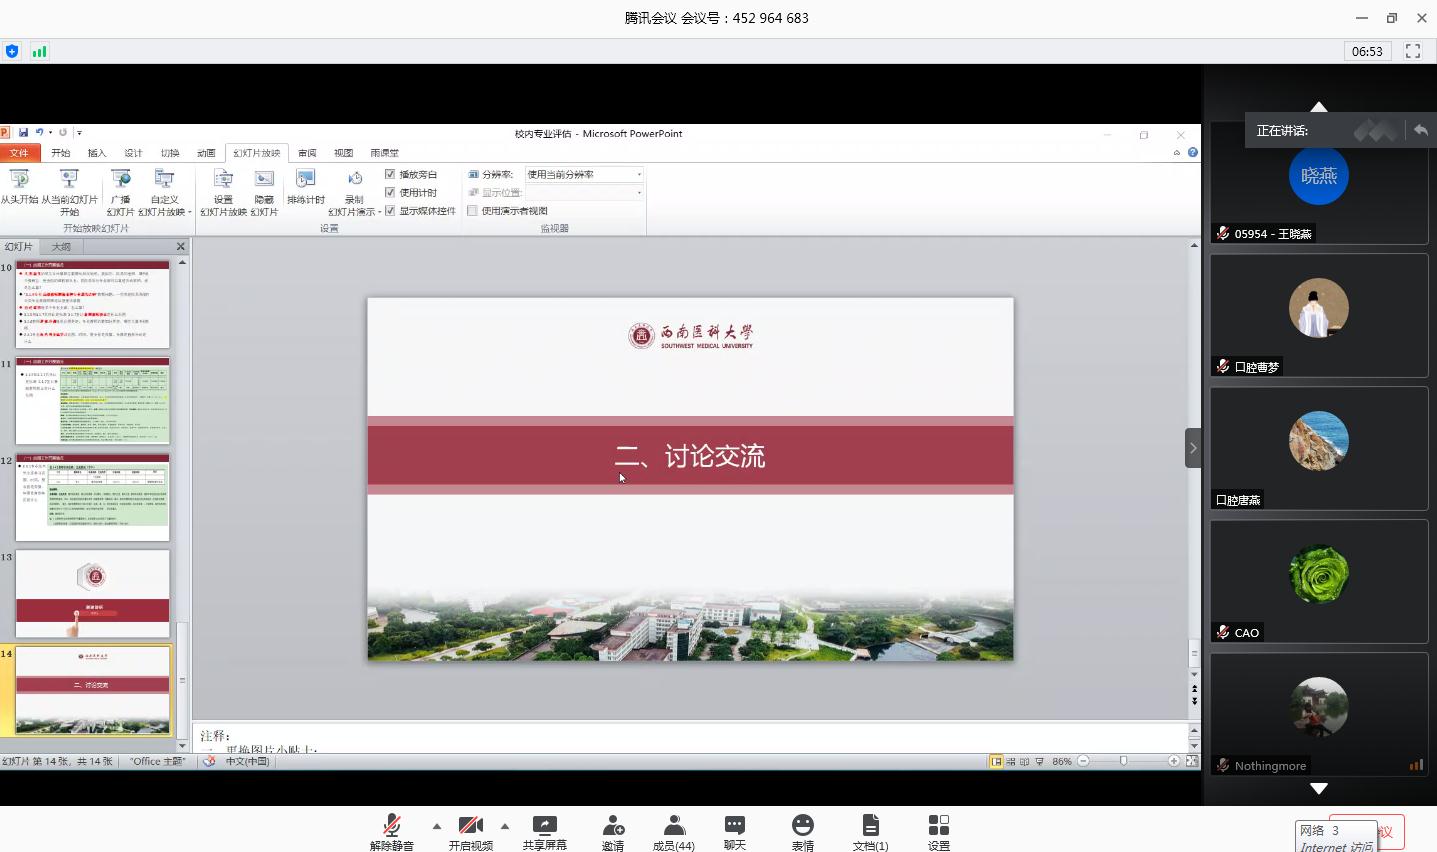Screen dimensions: 1437x852
Task: Switch to the 大纲 outline tab
Action: tap(61, 246)
